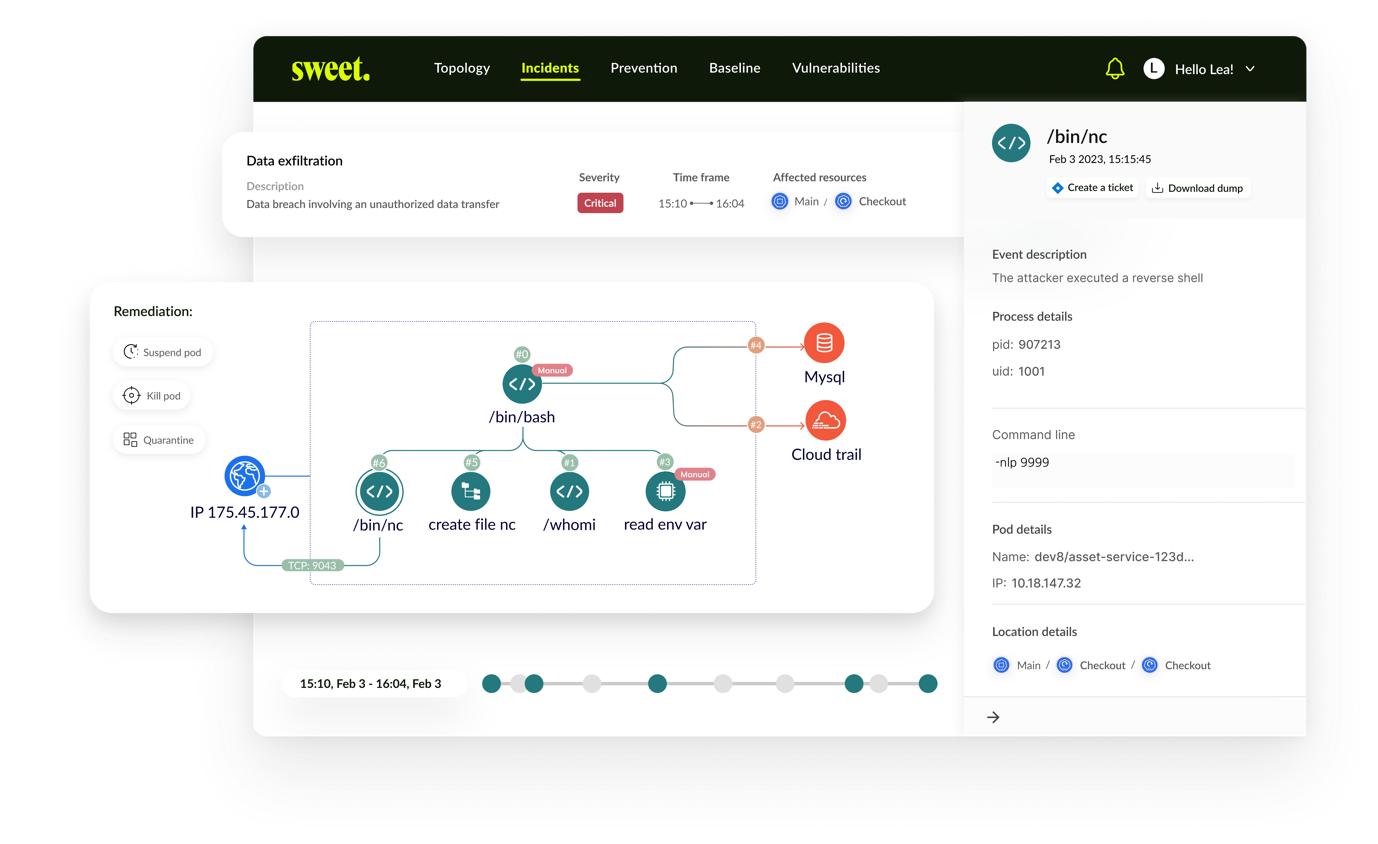Screen dimensions: 1378x844
Task: Select the Mysql database node
Action: pos(824,343)
